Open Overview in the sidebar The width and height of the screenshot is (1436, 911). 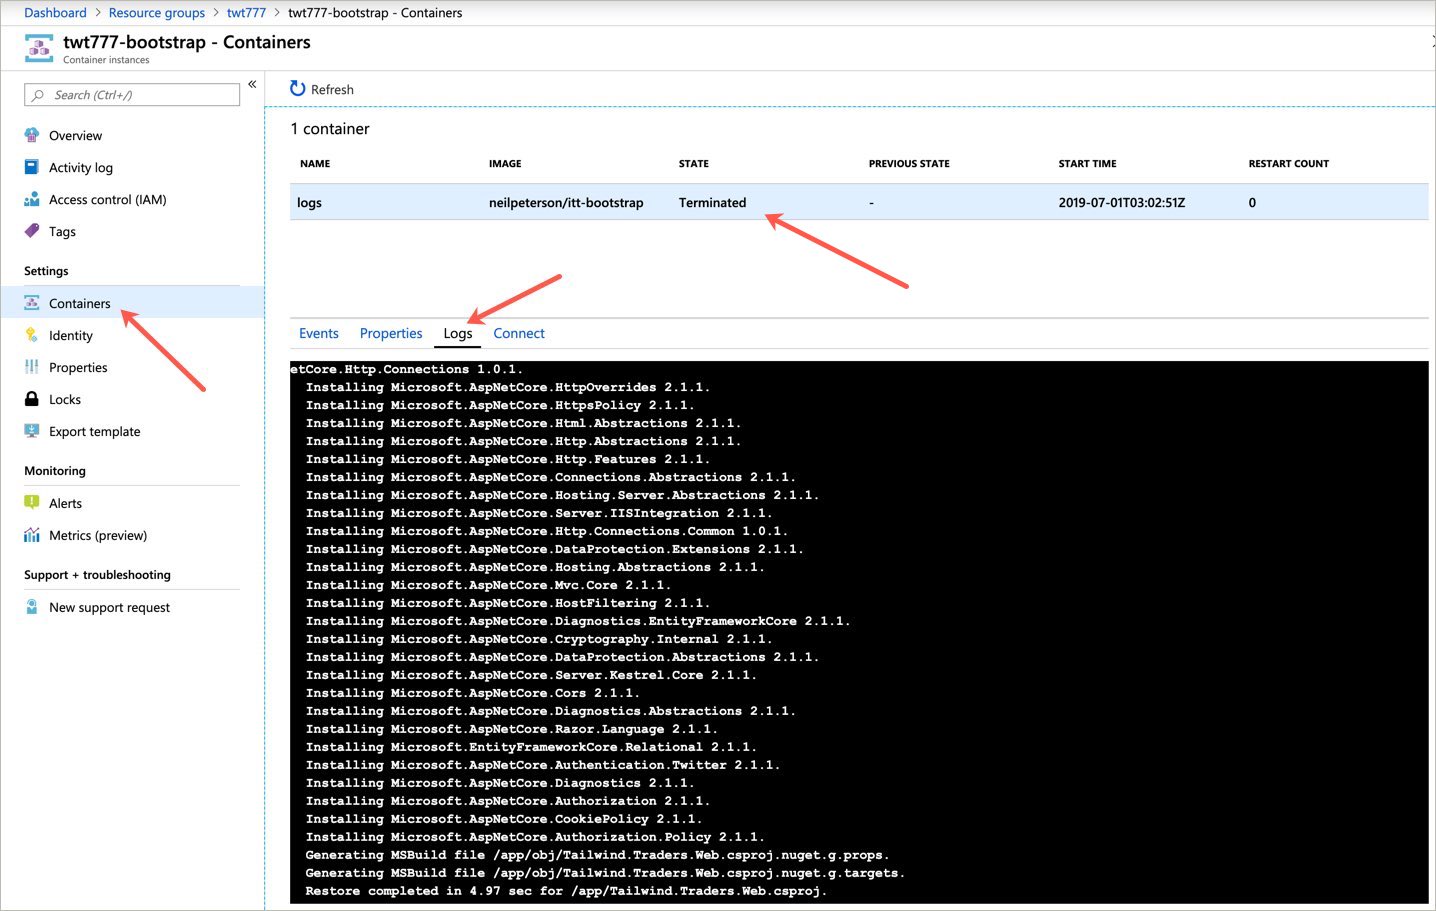click(x=75, y=136)
